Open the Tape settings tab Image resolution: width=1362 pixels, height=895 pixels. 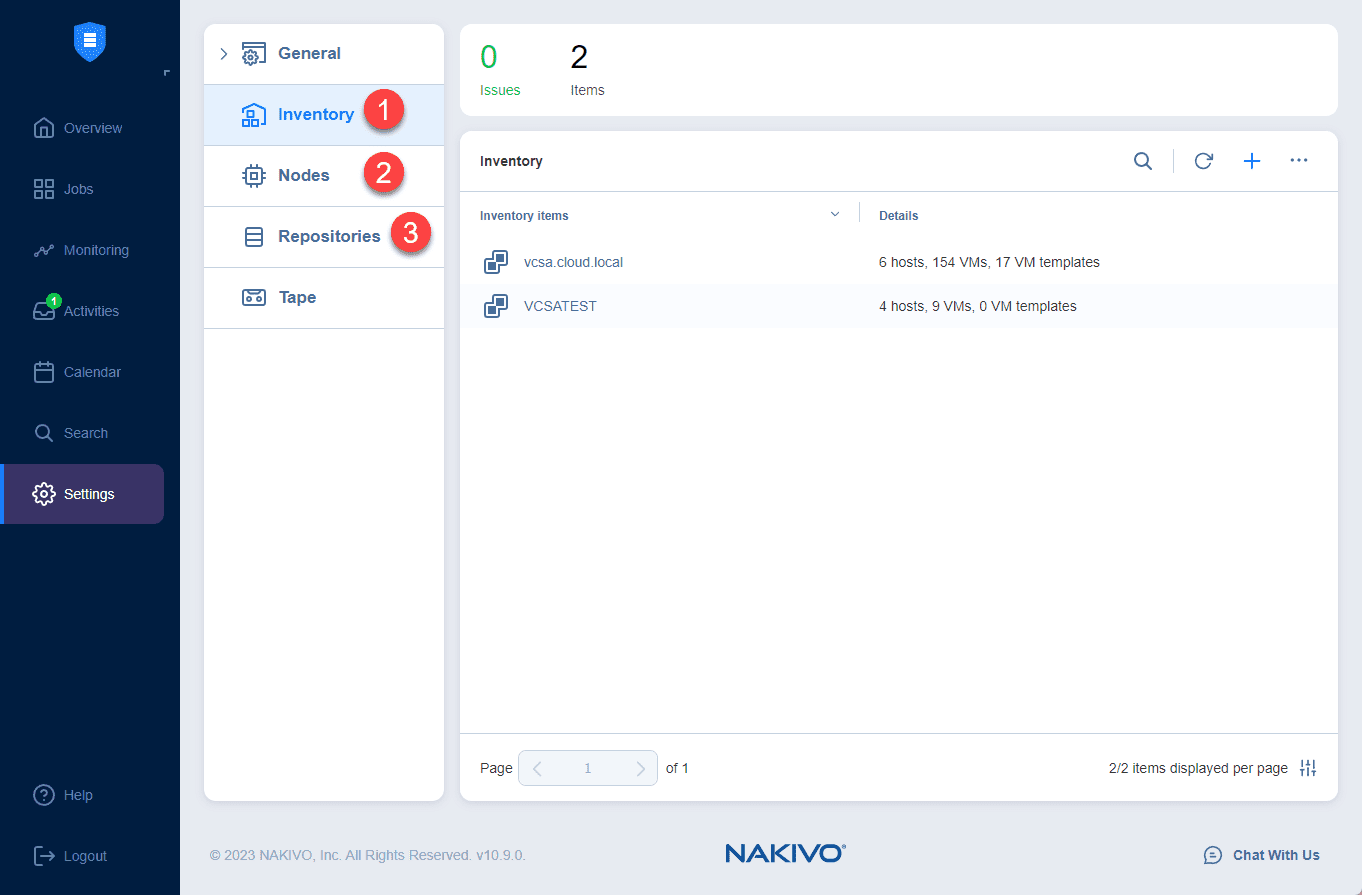click(324, 298)
